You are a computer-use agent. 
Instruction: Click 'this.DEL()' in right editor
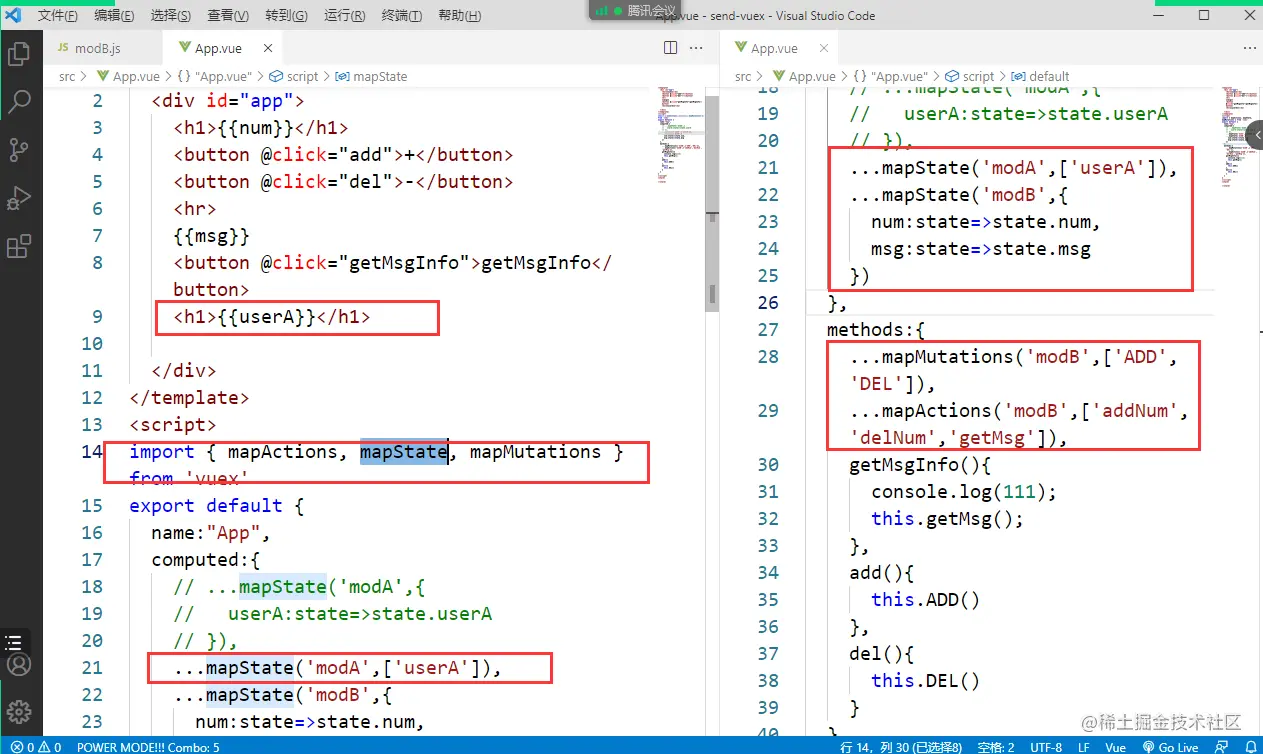point(925,680)
